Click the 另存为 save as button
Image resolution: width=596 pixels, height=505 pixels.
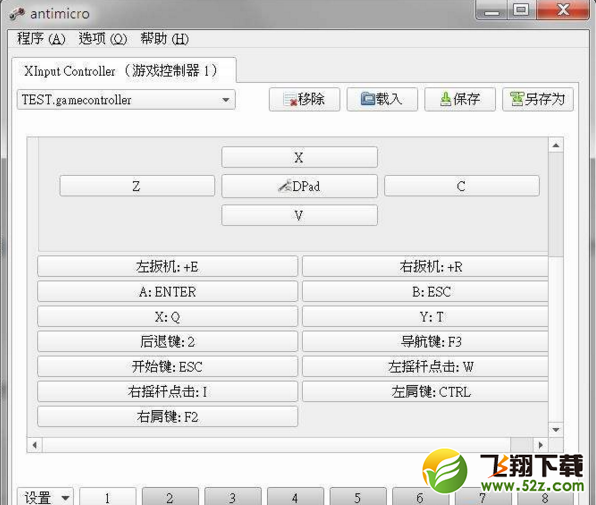pos(537,100)
